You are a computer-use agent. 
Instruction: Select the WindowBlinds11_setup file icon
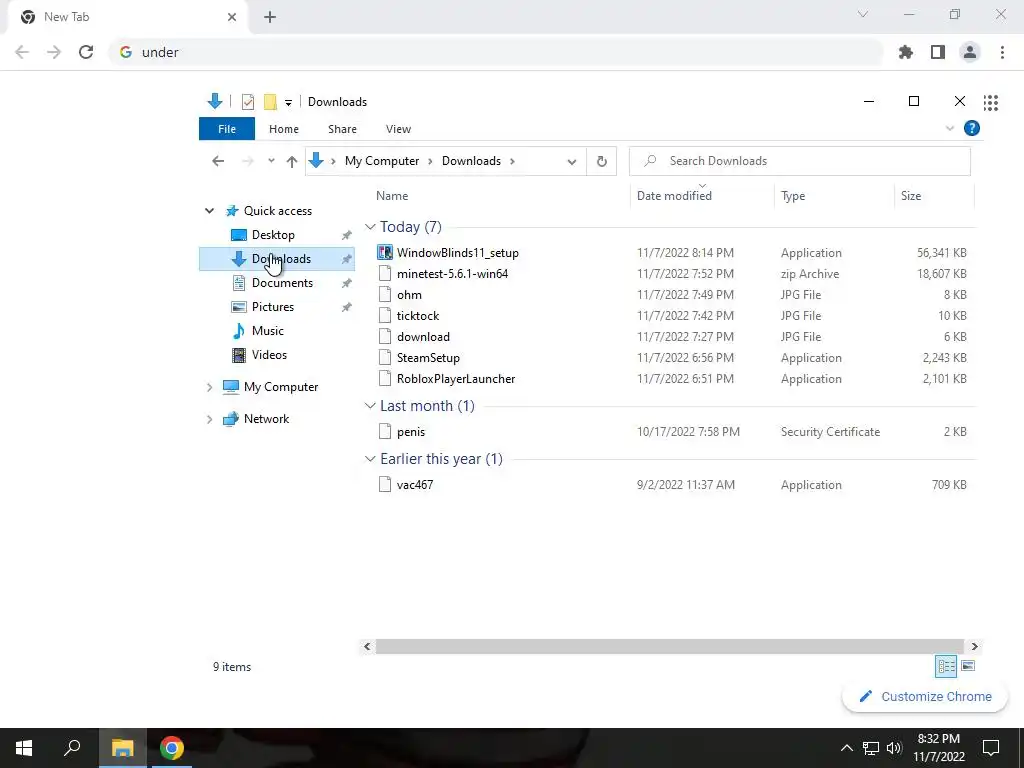[x=385, y=252]
